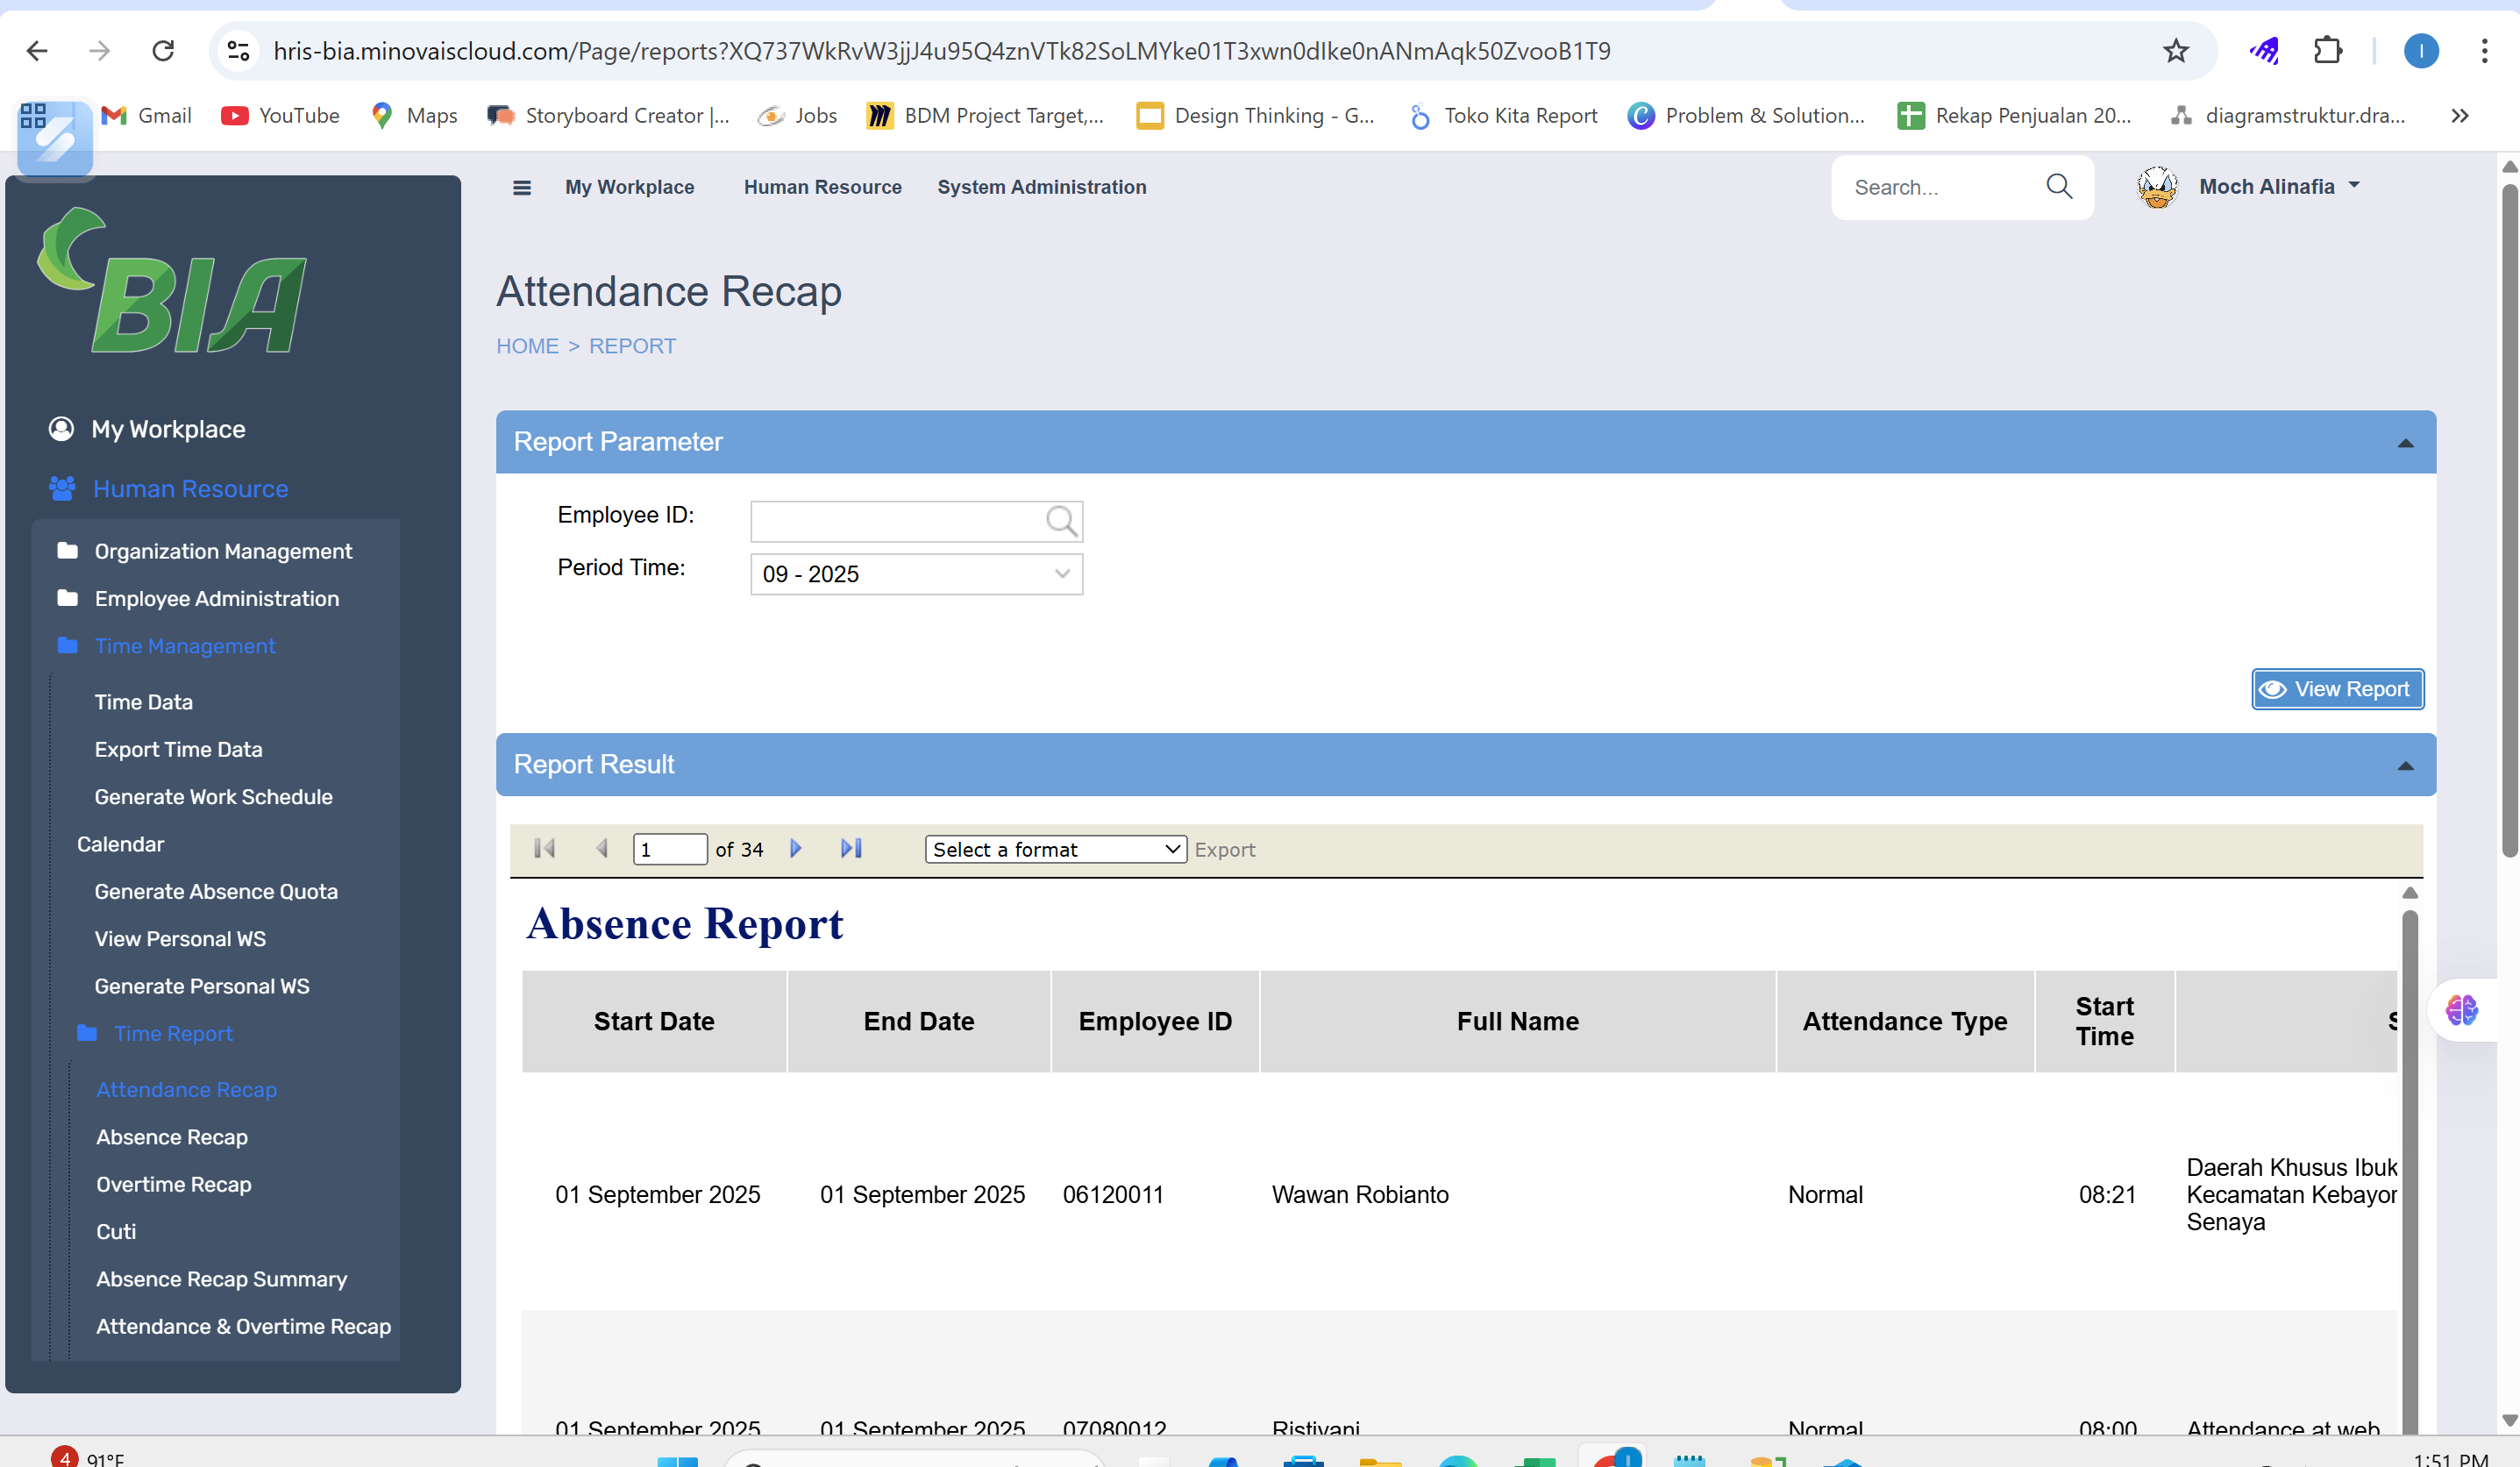The image size is (2520, 1467).
Task: Open the Period Time dropdown
Action: tap(916, 574)
